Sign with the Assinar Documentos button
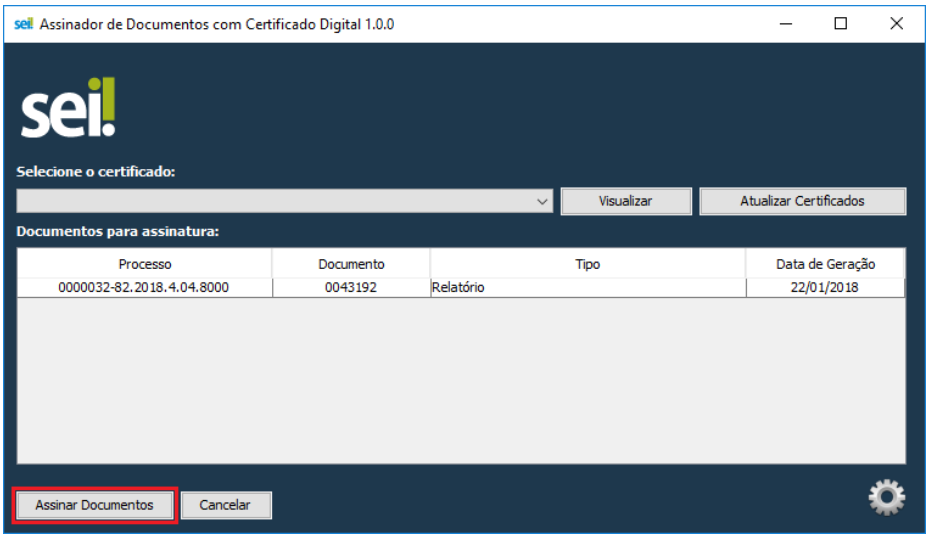 (94, 505)
